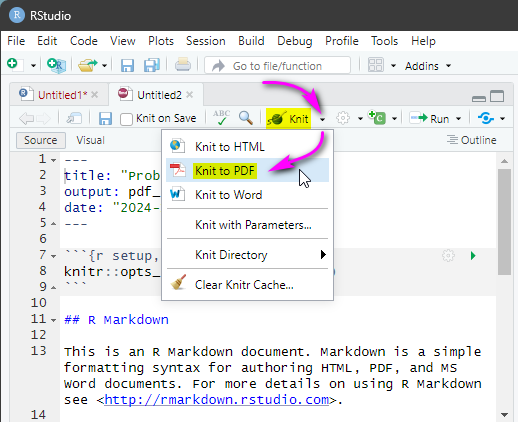Click the Run button

click(430, 118)
